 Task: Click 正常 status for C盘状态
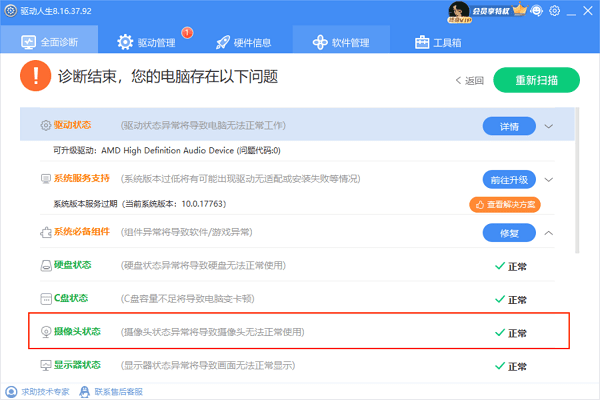point(511,300)
